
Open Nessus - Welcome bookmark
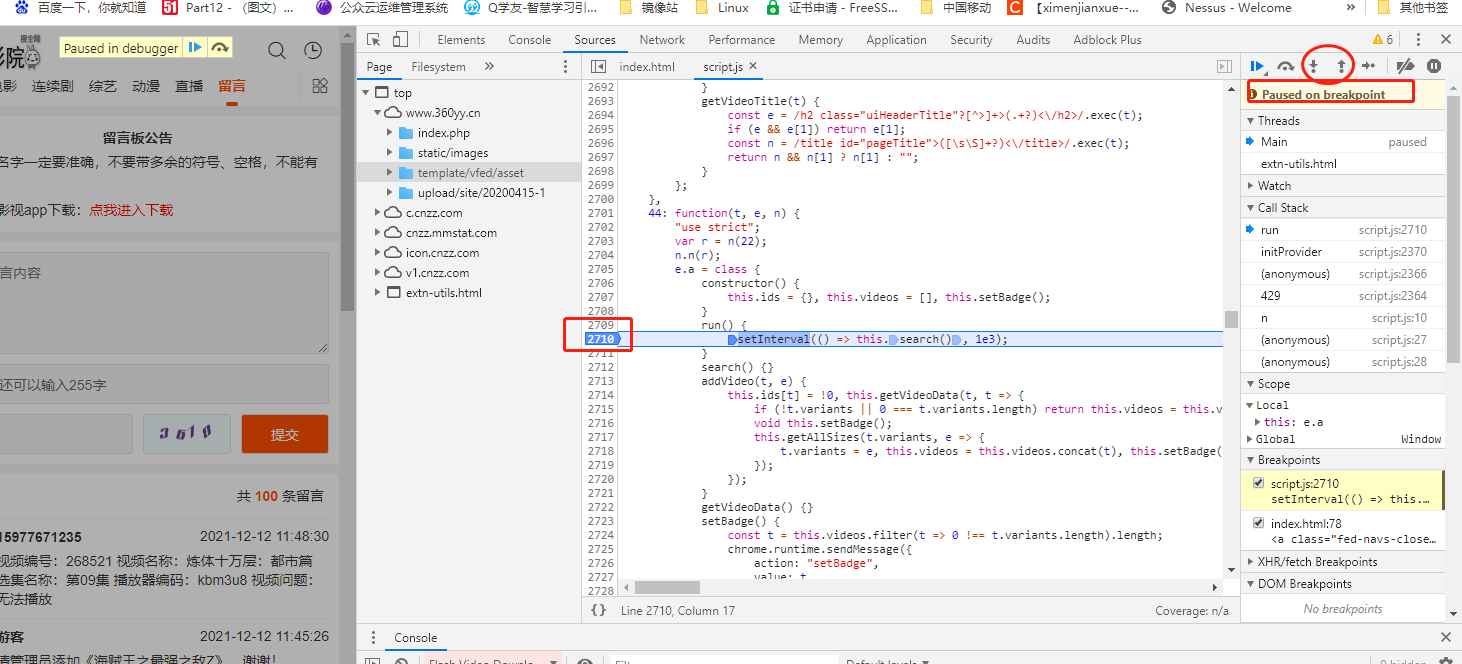point(1227,8)
